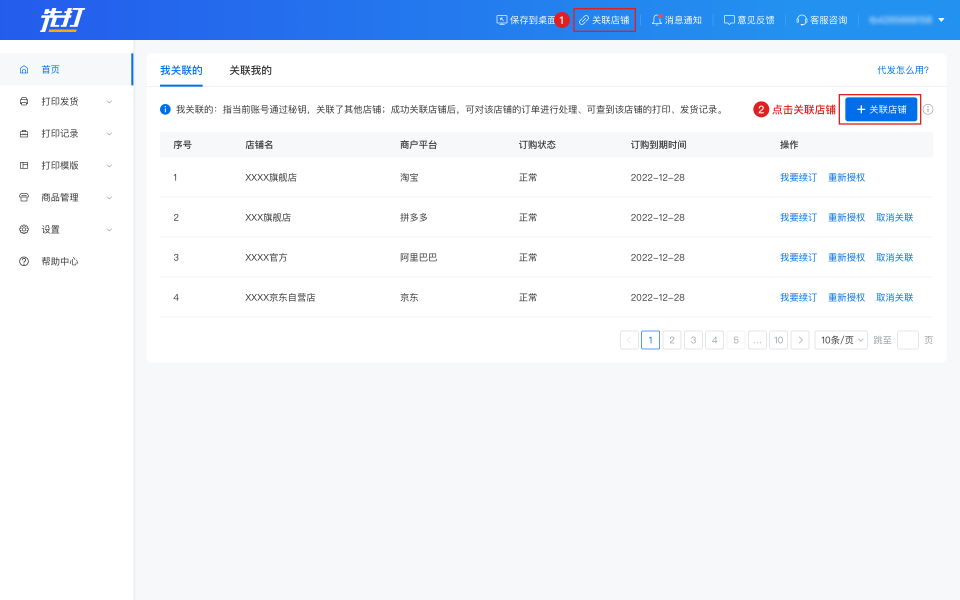The image size is (960, 600).
Task: Click the 商品管理 shop icon
Action: tap(24, 197)
